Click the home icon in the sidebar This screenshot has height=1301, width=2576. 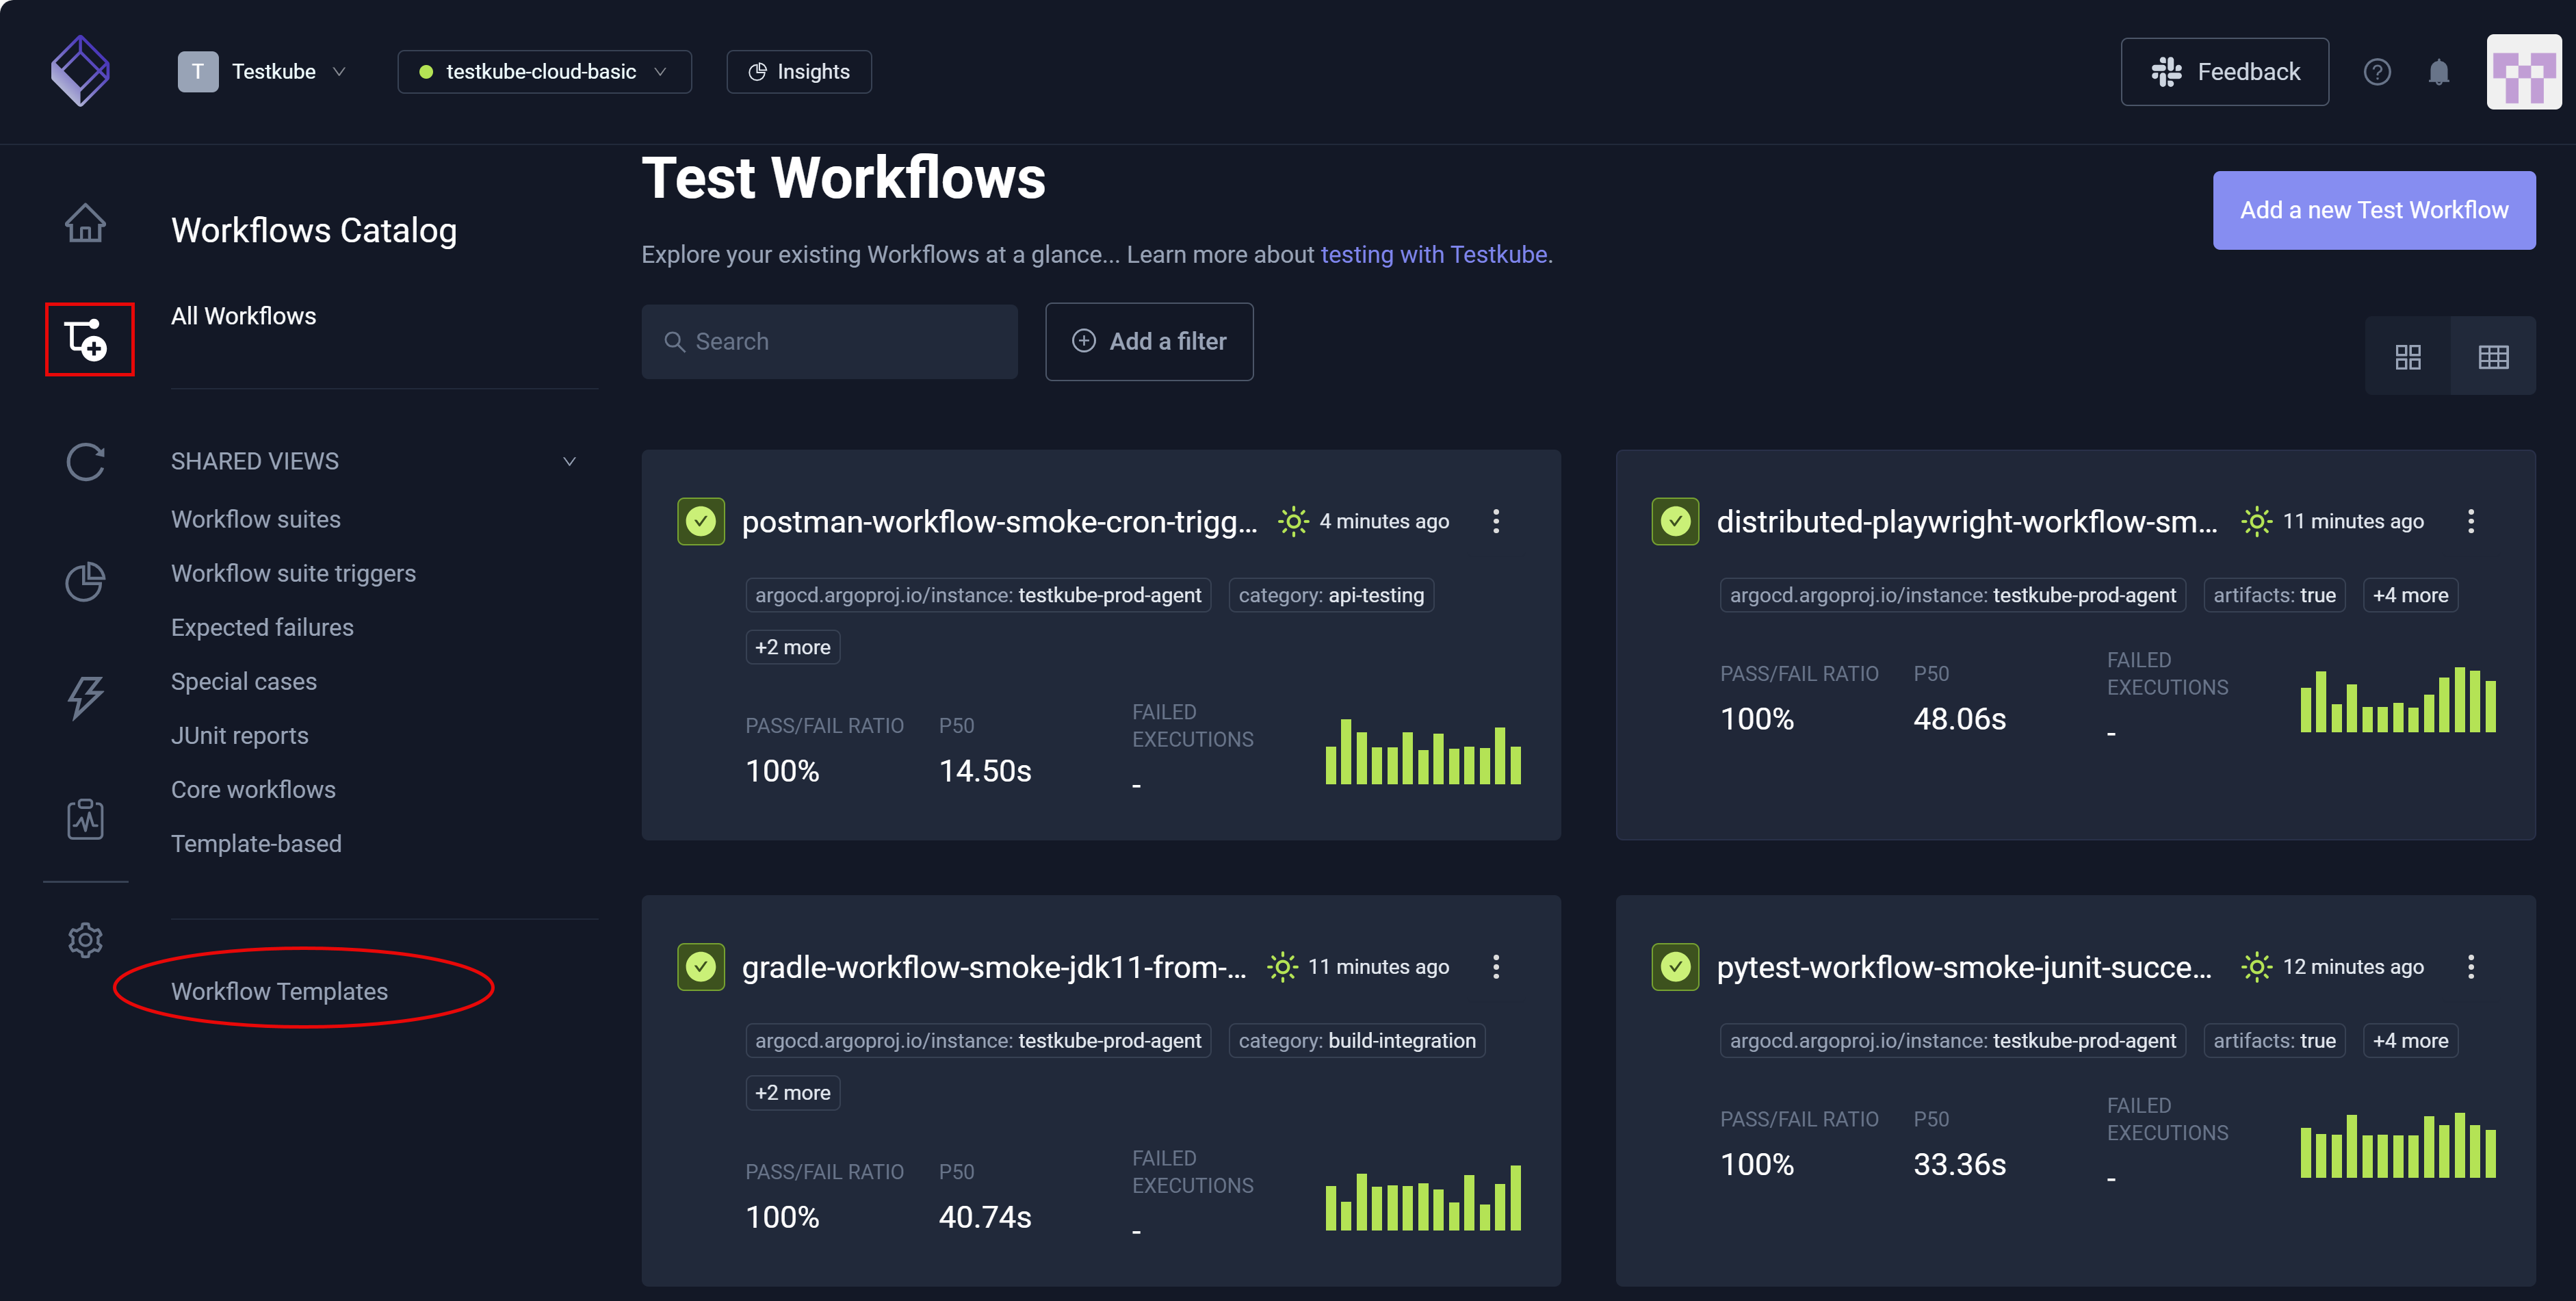click(x=86, y=223)
